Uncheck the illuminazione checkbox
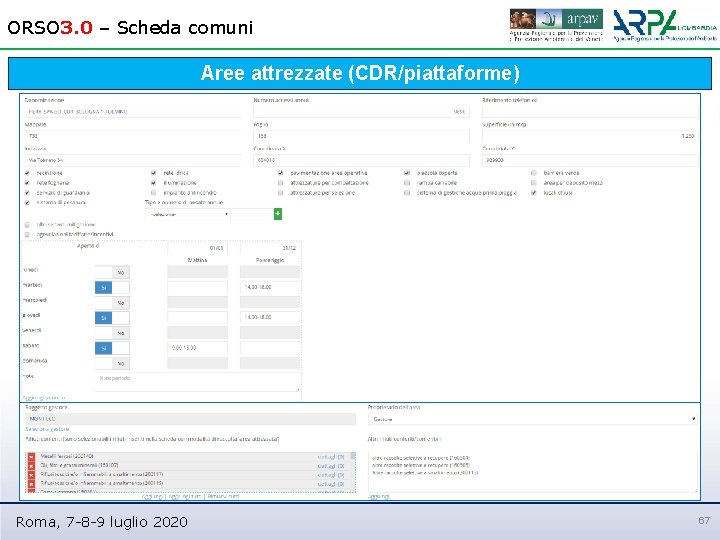 tap(153, 183)
